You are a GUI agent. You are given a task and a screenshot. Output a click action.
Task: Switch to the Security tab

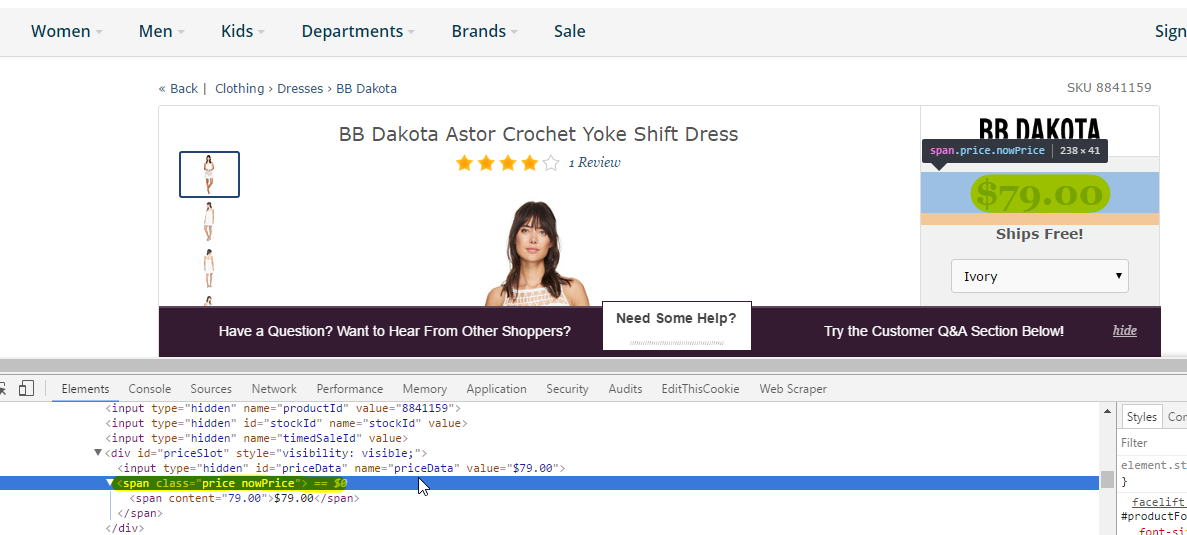568,389
